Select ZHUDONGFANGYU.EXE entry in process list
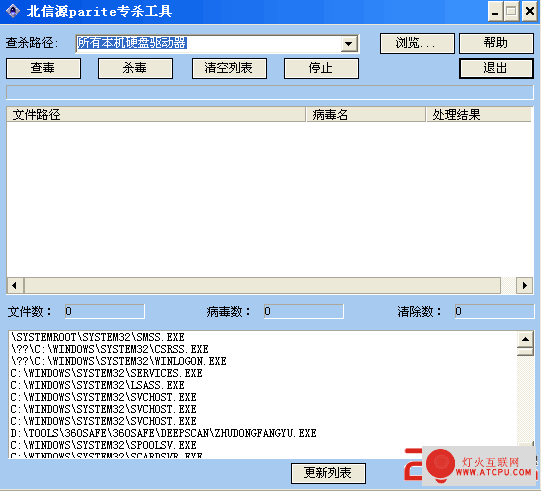 coord(164,433)
